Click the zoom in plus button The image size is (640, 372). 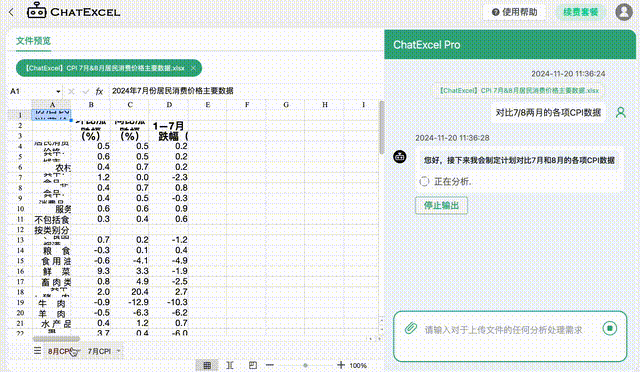pos(340,365)
